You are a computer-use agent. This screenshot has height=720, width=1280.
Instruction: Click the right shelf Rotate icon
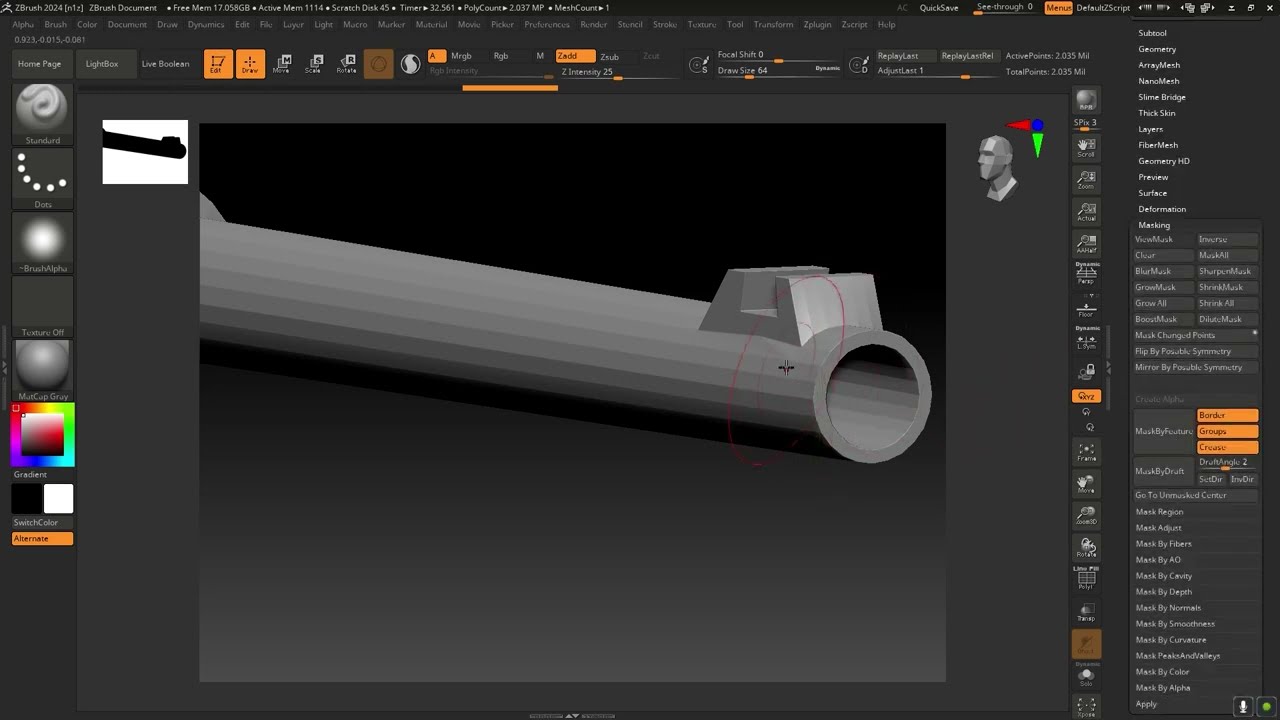coord(1086,548)
